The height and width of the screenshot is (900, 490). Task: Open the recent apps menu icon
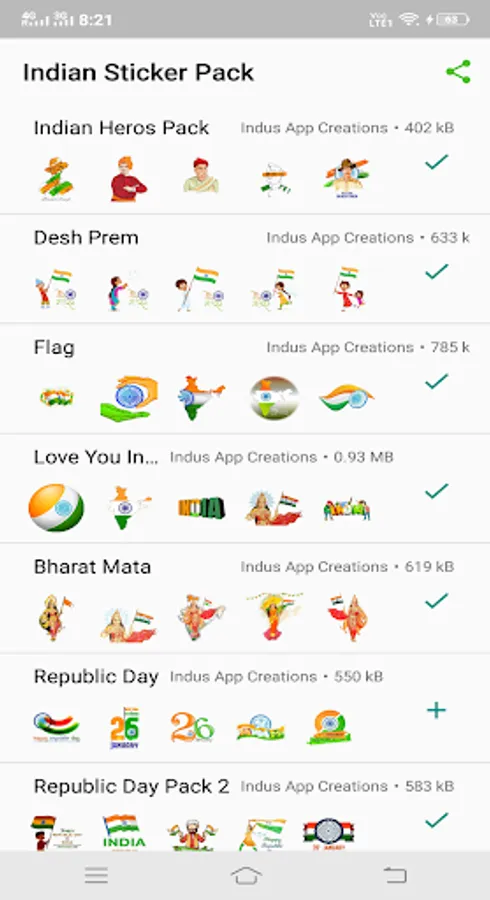[x=96, y=875]
